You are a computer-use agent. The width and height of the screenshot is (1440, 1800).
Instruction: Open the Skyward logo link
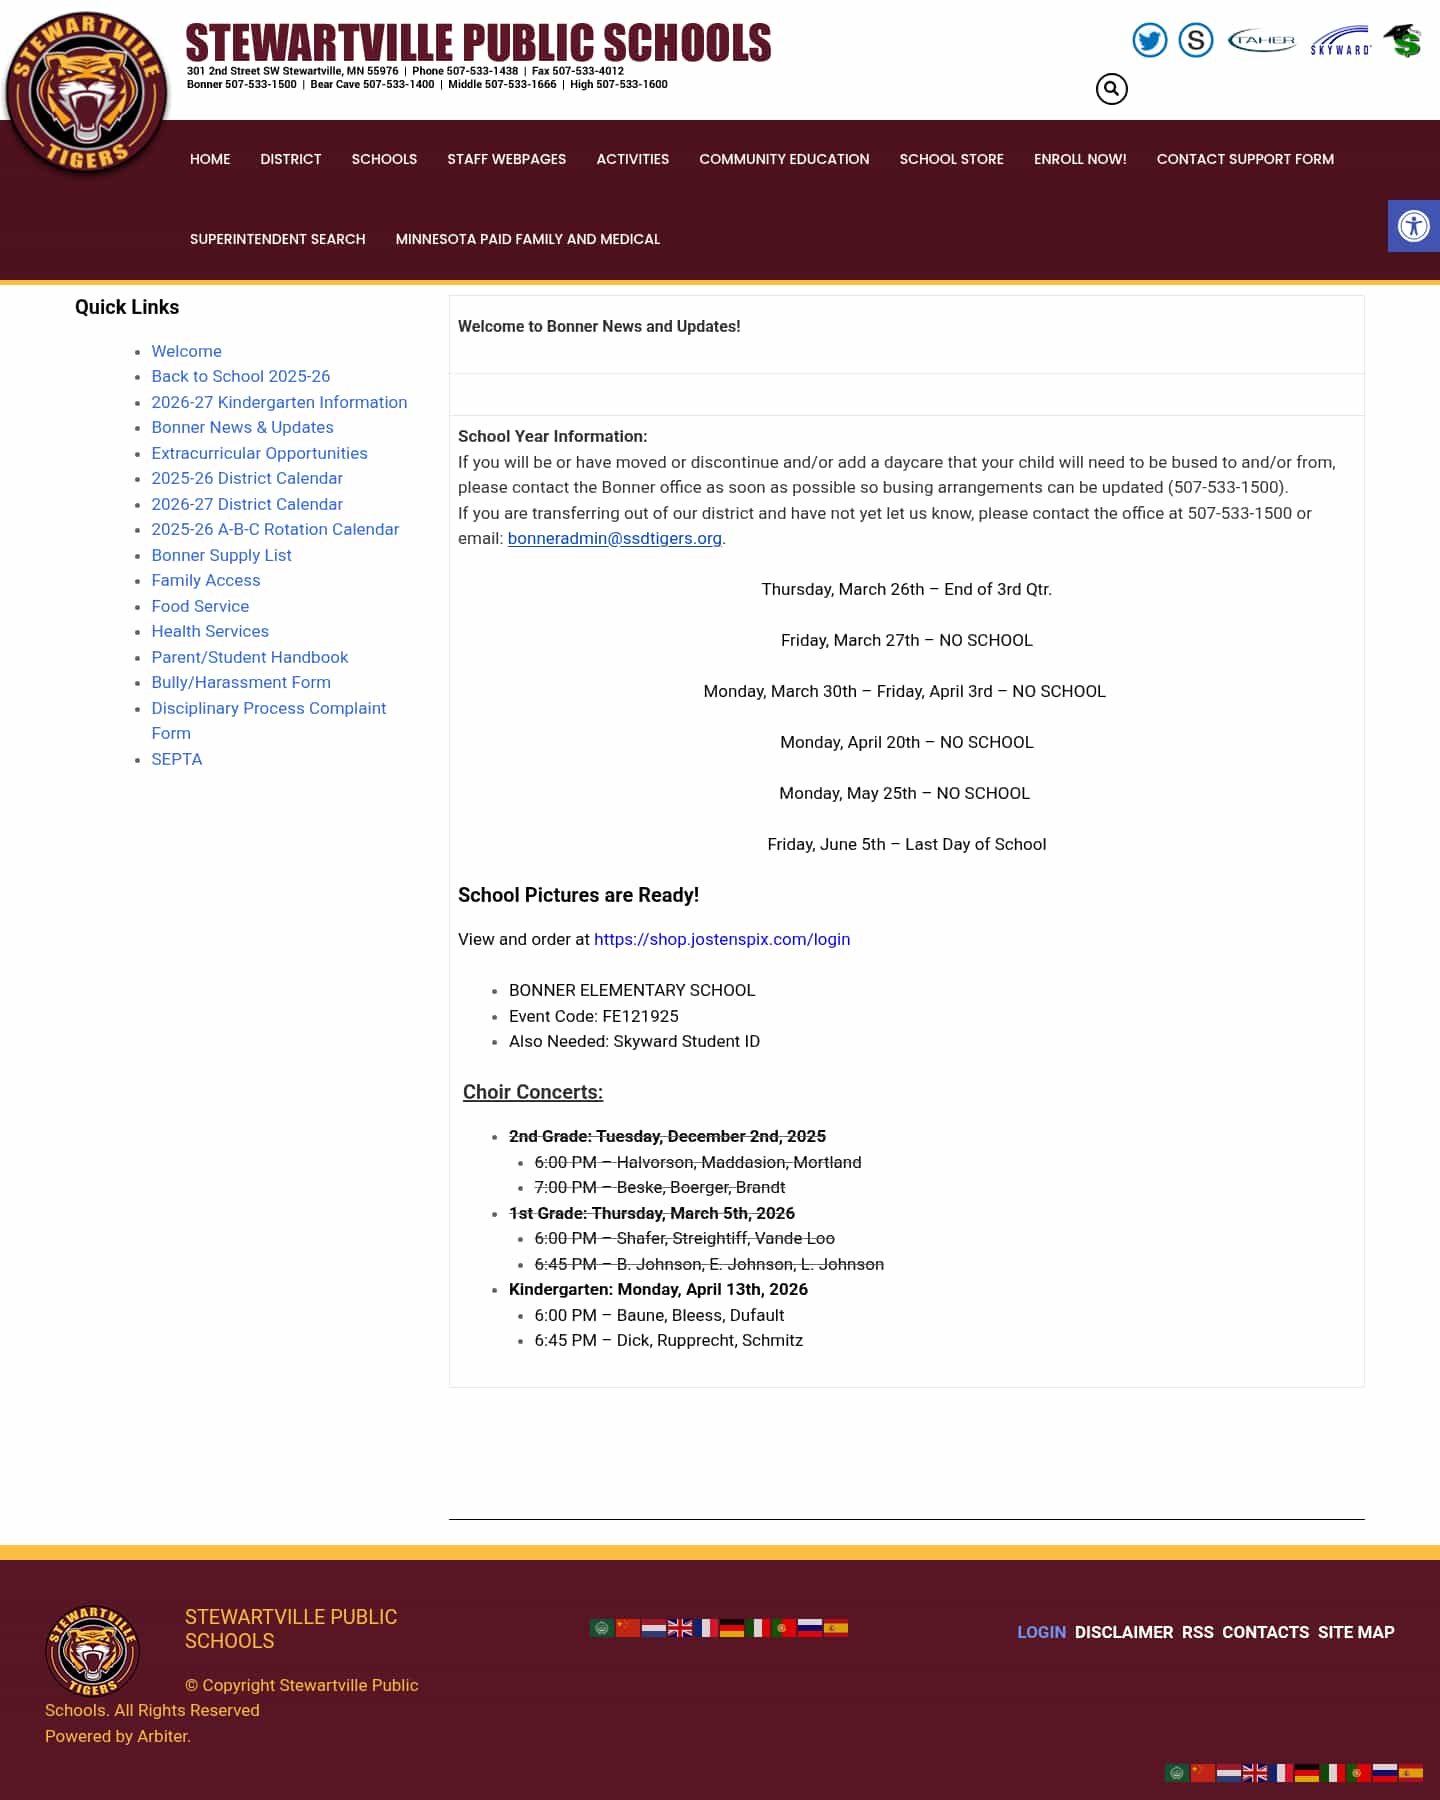(x=1340, y=41)
